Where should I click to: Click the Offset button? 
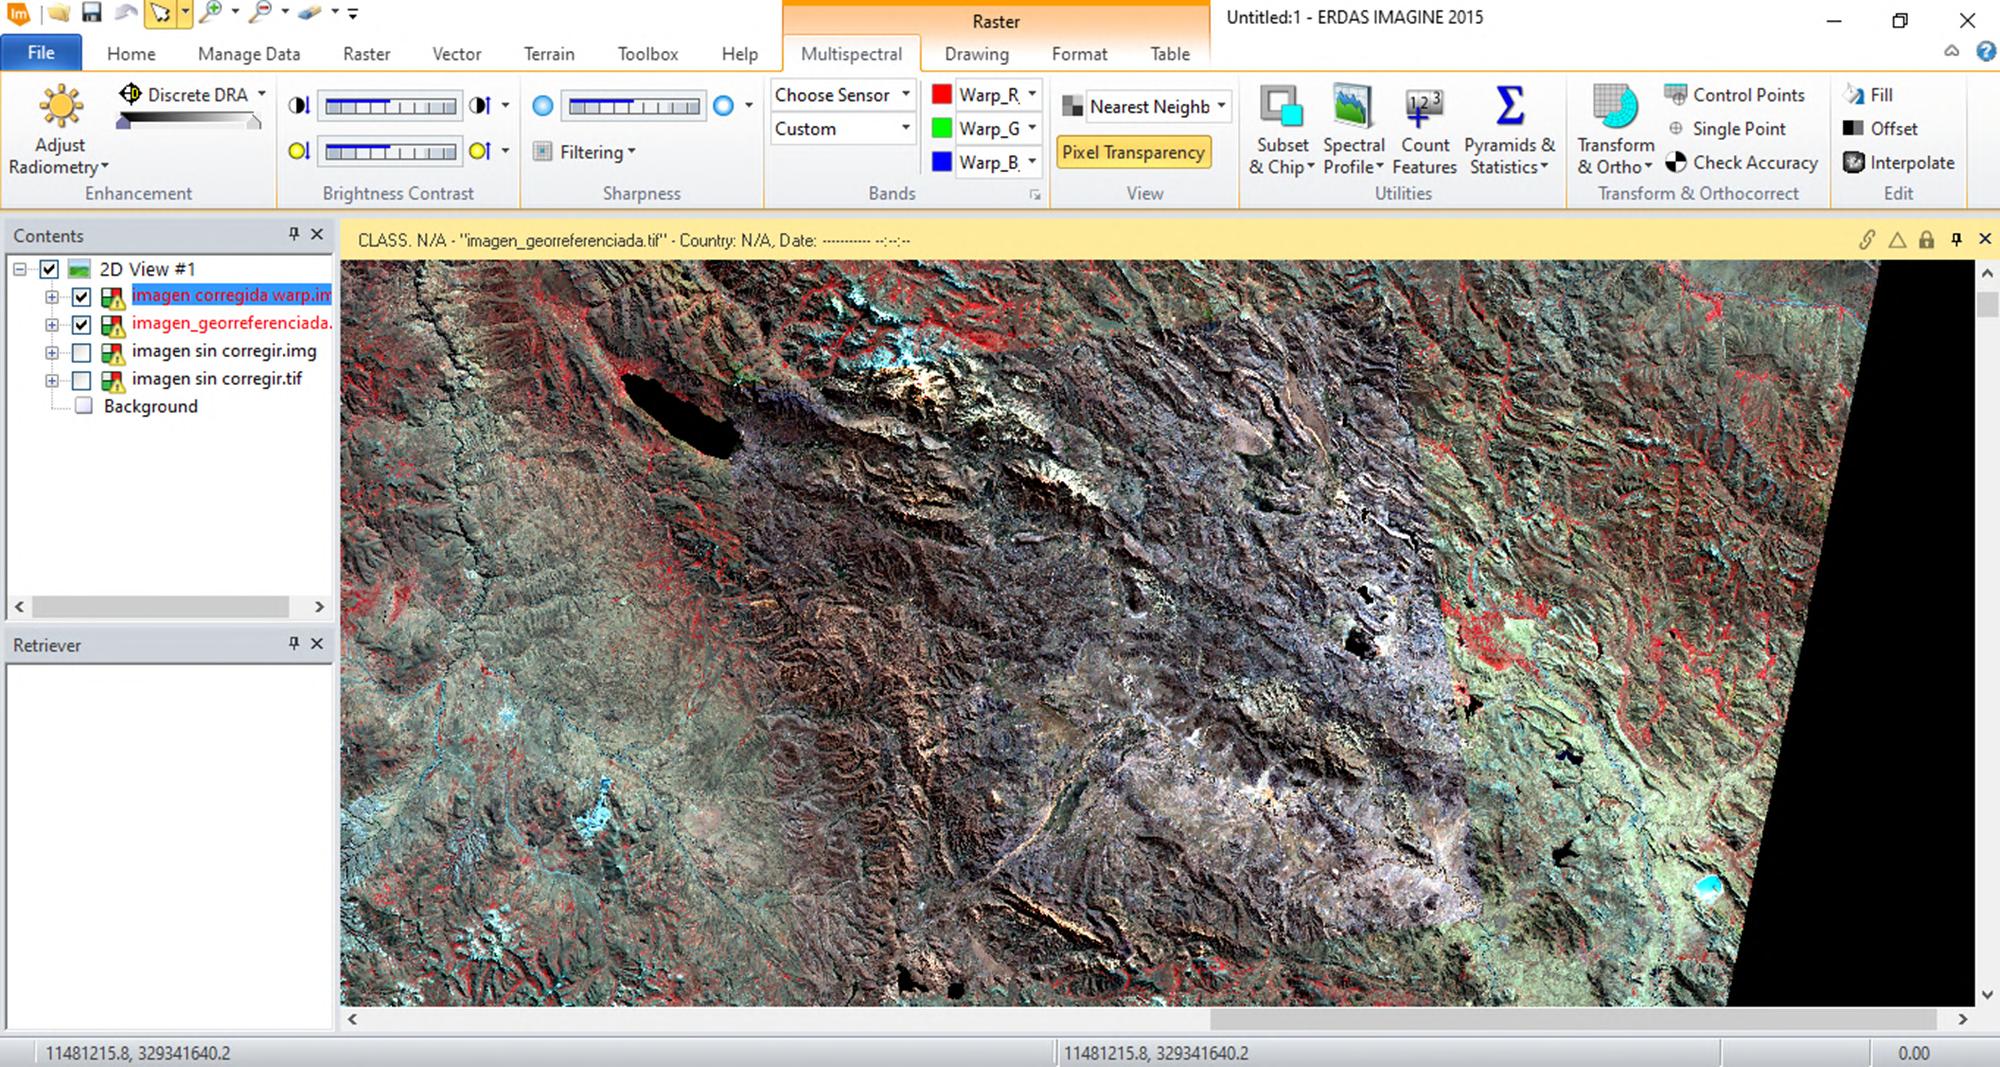1880,129
